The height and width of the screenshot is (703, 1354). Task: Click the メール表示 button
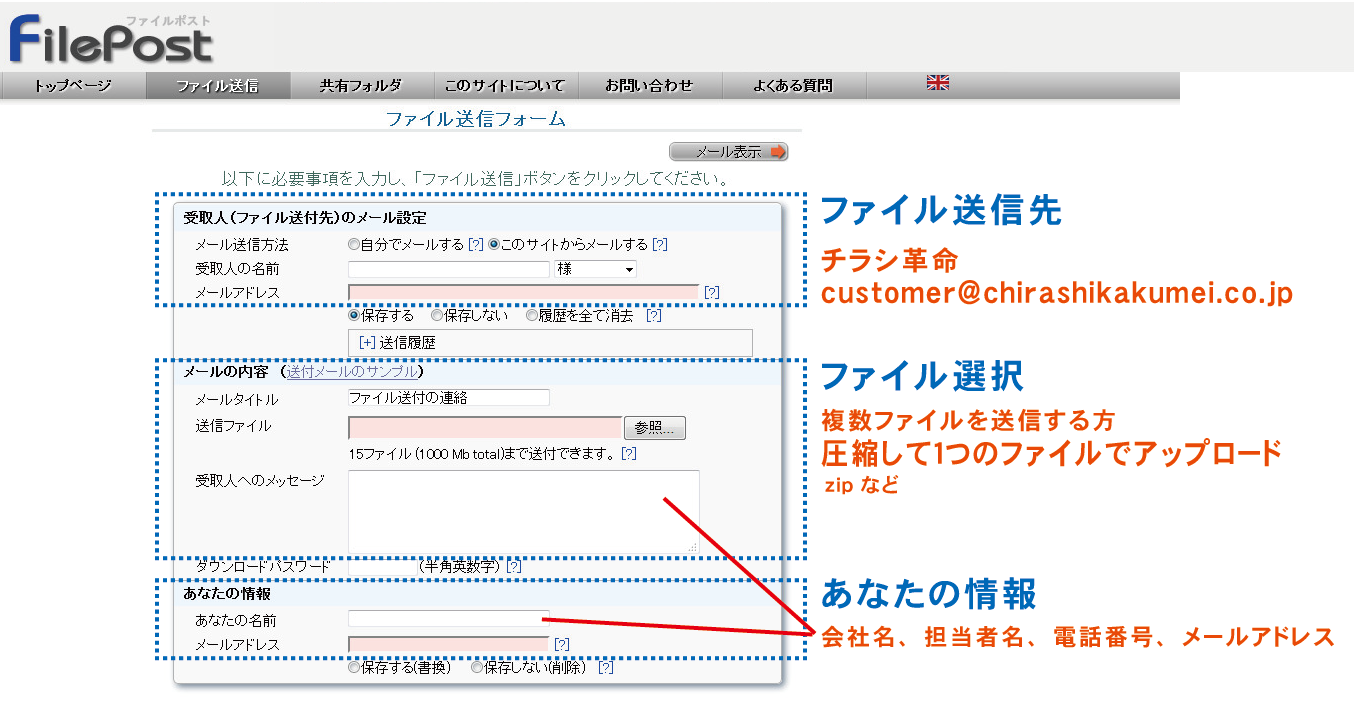tap(729, 152)
